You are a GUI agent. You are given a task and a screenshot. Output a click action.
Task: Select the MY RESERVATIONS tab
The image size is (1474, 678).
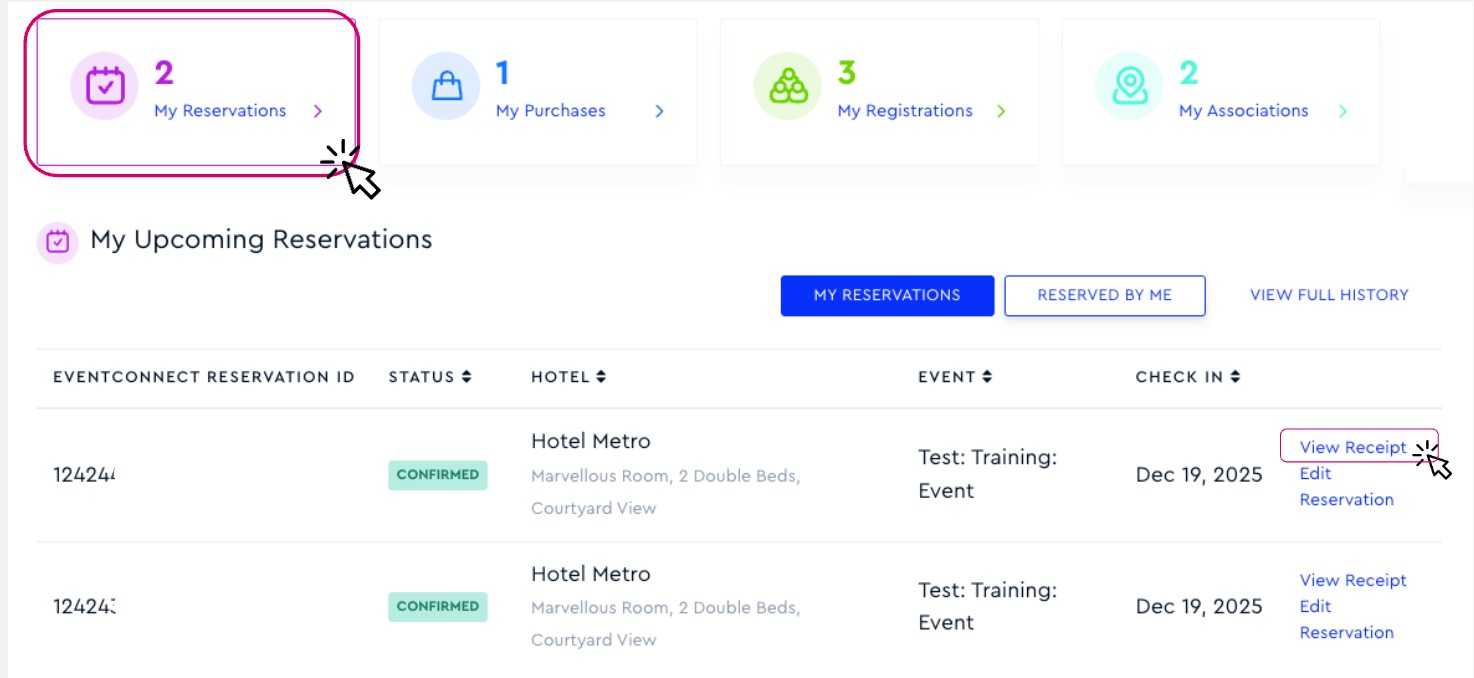[x=887, y=295]
